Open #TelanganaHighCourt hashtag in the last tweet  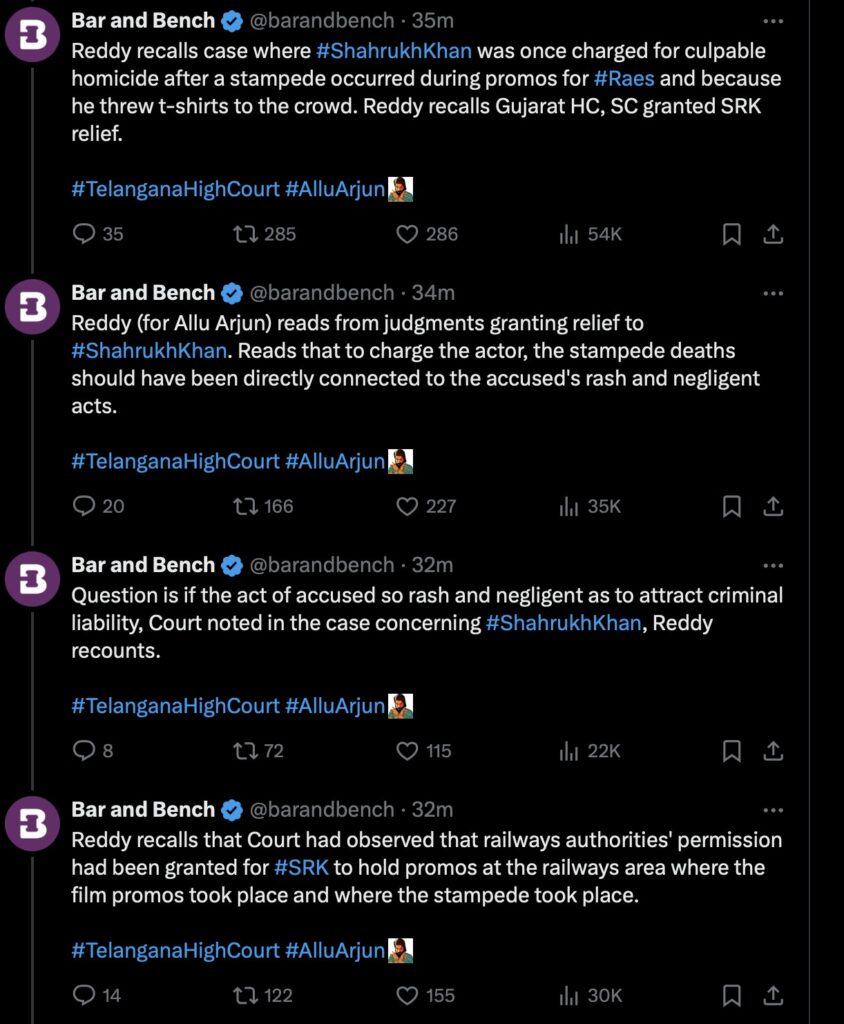pyautogui.click(x=175, y=950)
